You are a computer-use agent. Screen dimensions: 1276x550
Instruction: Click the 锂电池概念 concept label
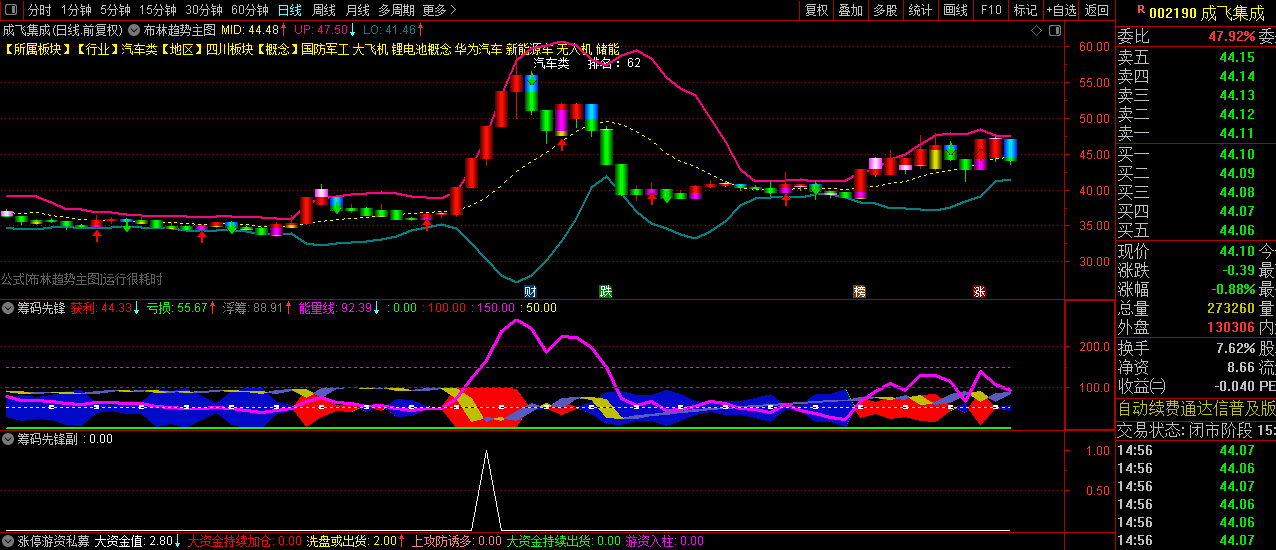pyautogui.click(x=420, y=49)
